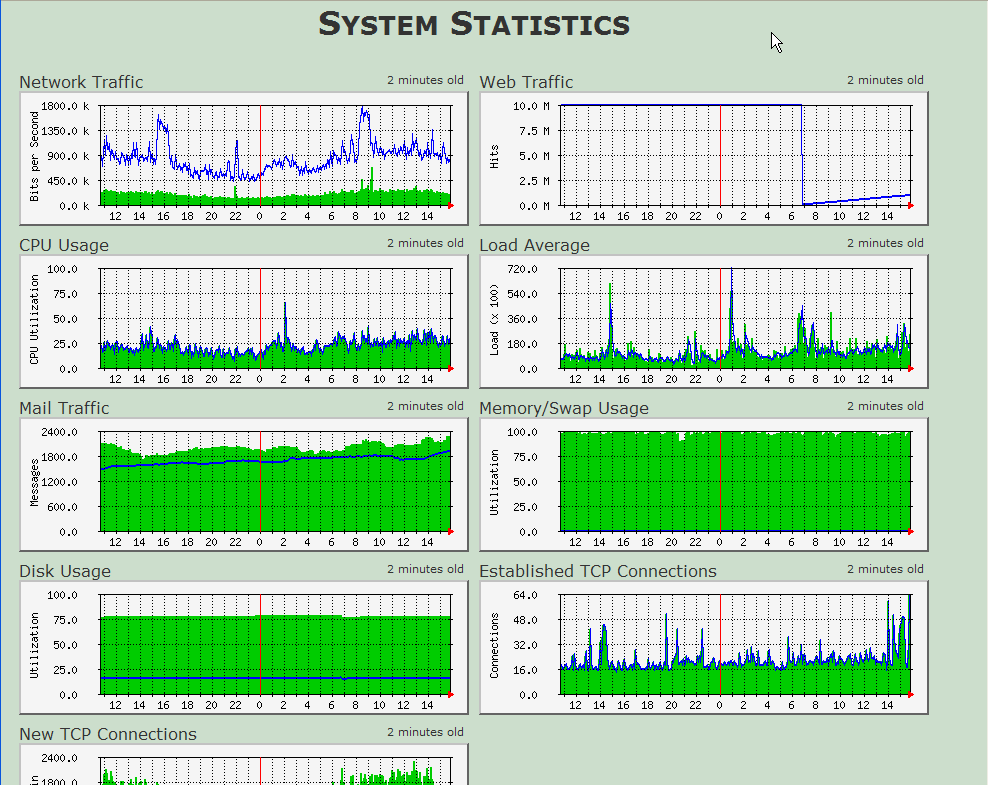Click the Network Traffic title label
Viewport: 988px width, 785px height.
coord(81,82)
